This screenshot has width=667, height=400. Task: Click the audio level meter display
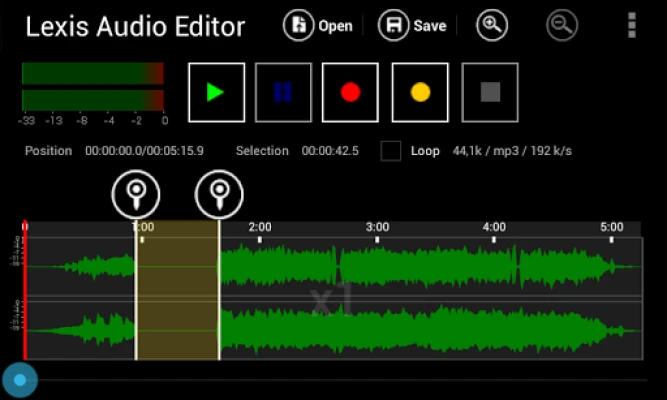(92, 87)
